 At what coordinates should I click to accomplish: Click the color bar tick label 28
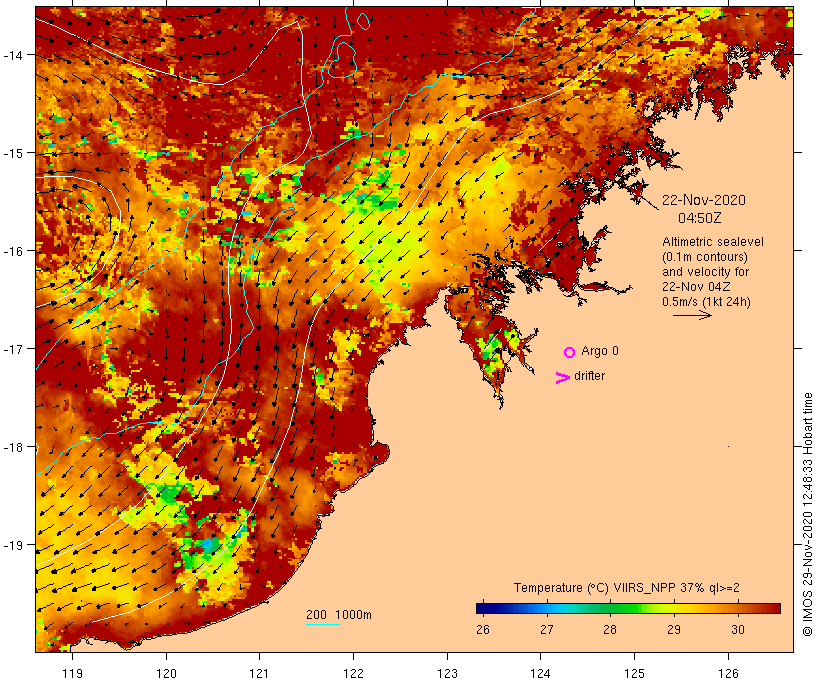(x=610, y=630)
